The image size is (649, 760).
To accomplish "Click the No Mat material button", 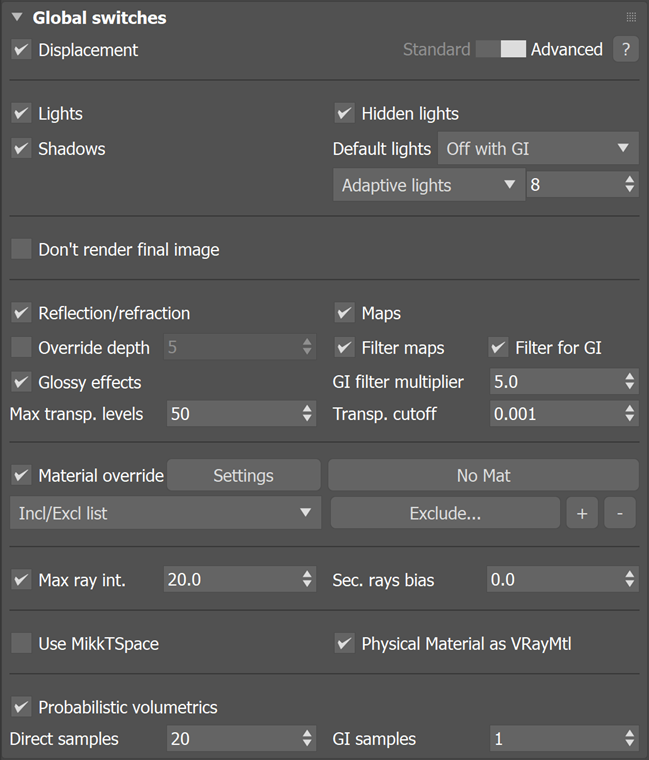I will pyautogui.click(x=483, y=476).
